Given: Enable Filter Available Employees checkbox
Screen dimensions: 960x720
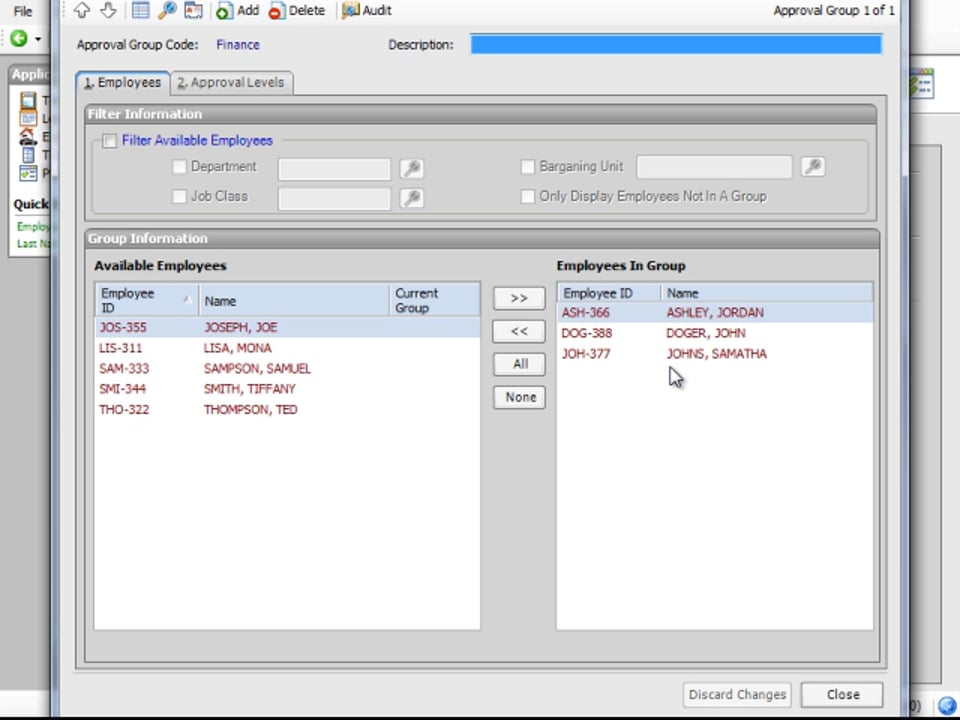Looking at the screenshot, I should (x=110, y=141).
